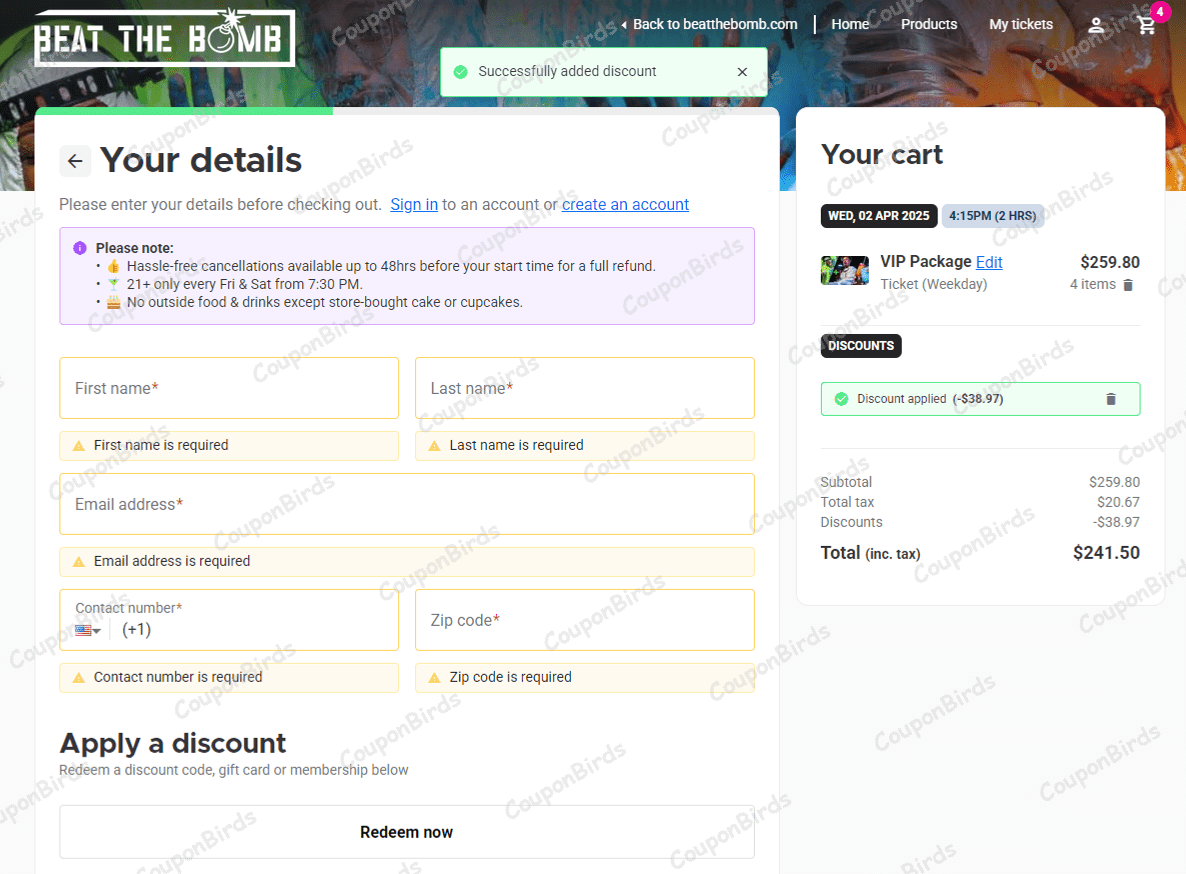The width and height of the screenshot is (1186, 874).
Task: Dismiss the Successfully added discount notification
Action: pyautogui.click(x=742, y=71)
